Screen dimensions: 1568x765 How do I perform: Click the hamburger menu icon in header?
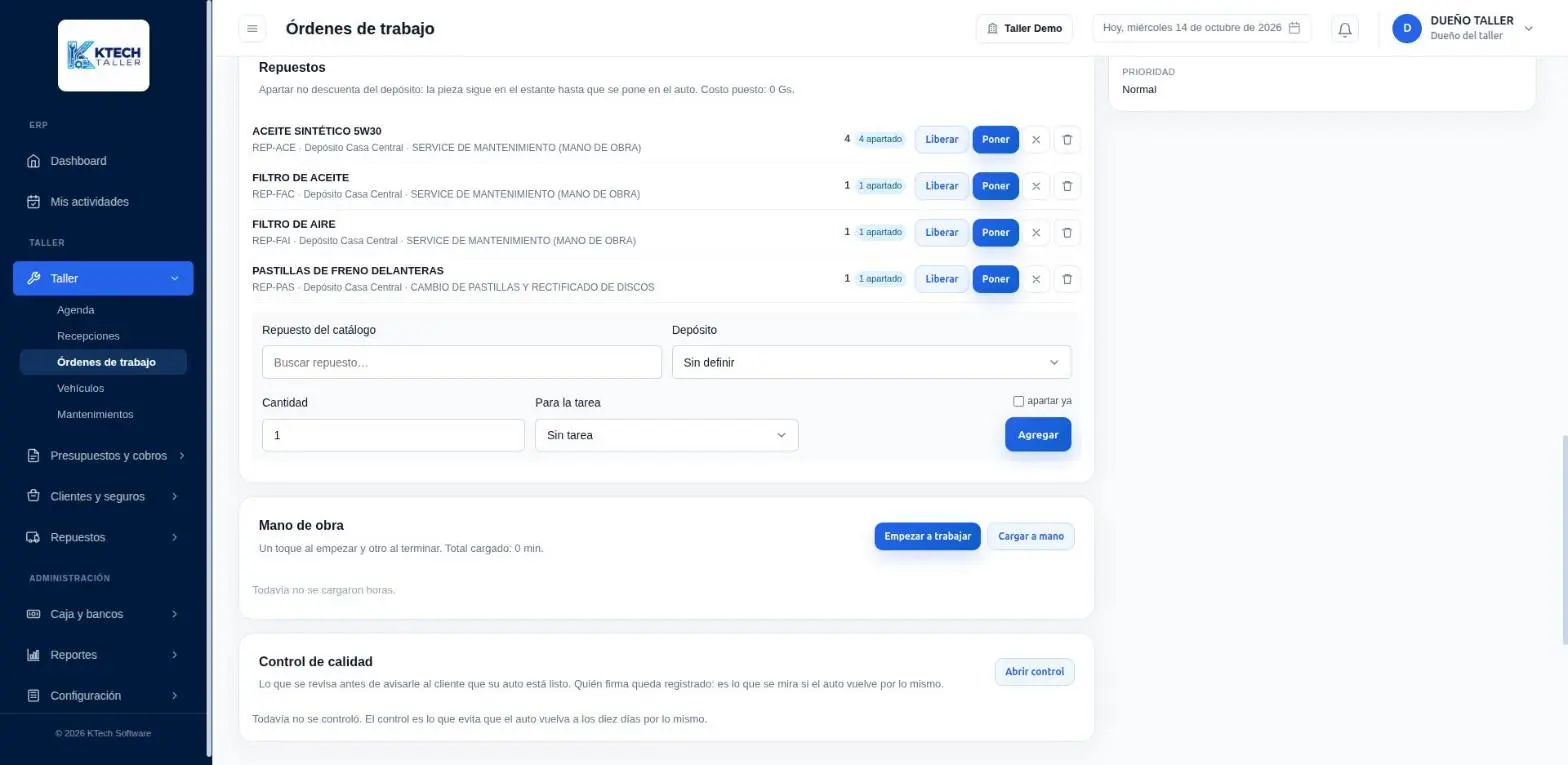click(x=252, y=29)
